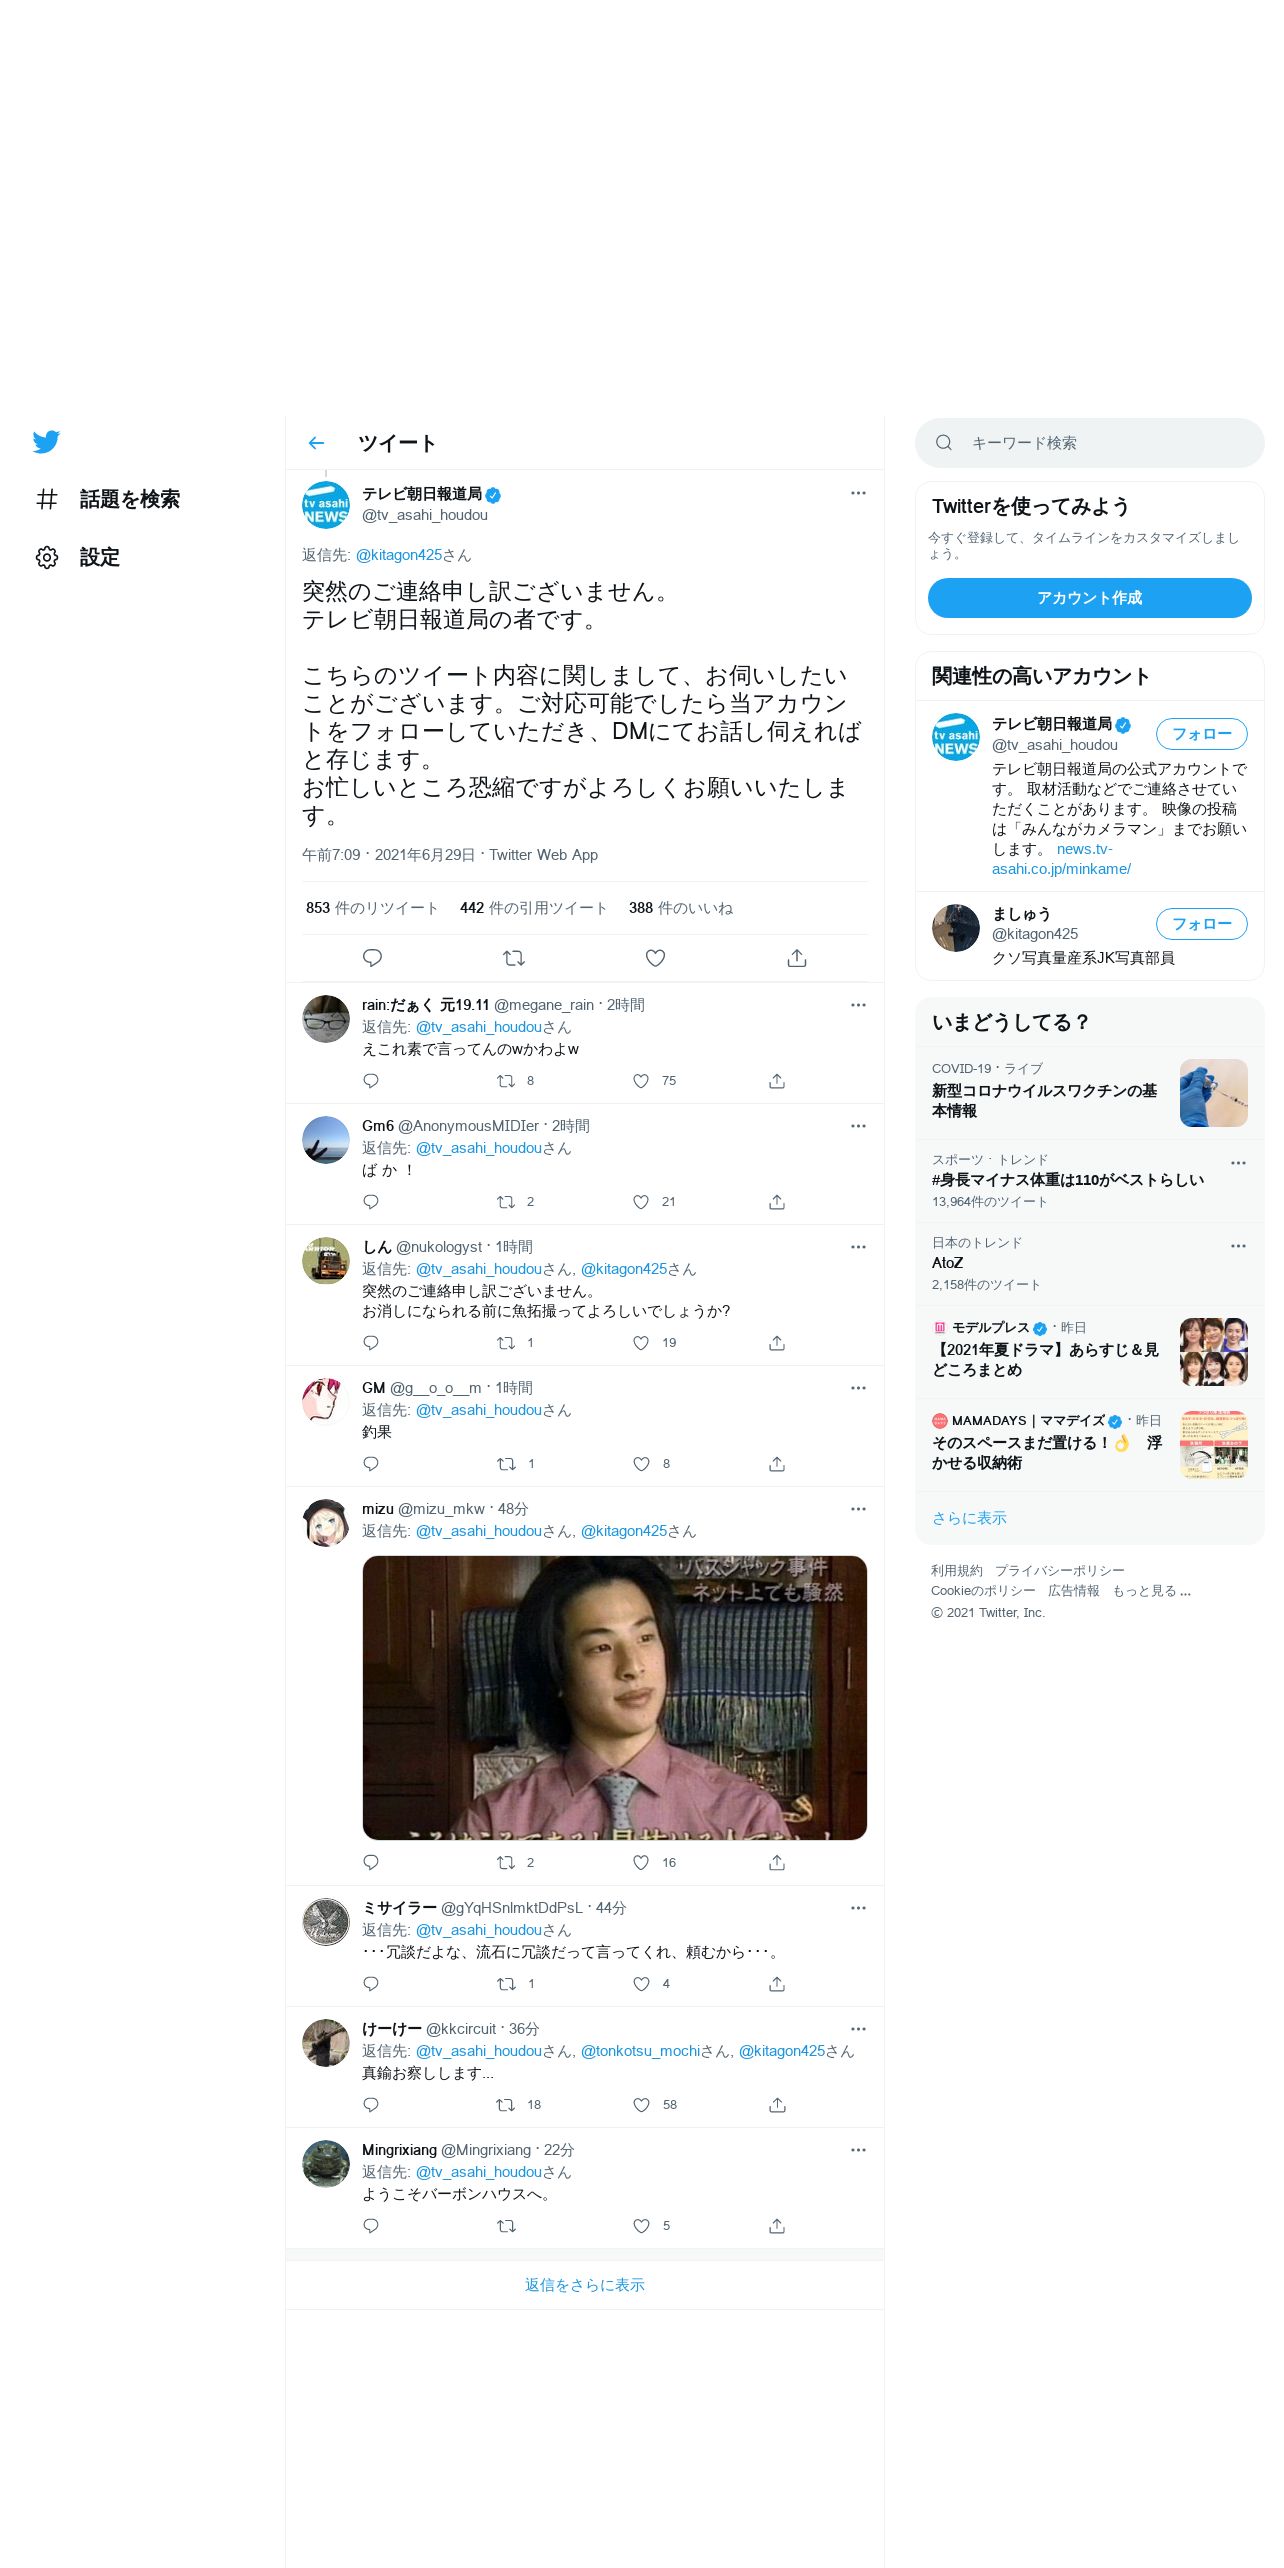Reply to ミサイラー's tweet
Screen dimensions: 1284x2568
pos(371,1984)
